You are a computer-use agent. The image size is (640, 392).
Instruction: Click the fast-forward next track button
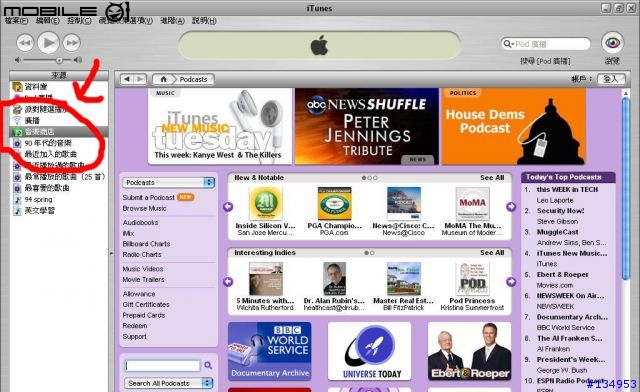[x=72, y=43]
